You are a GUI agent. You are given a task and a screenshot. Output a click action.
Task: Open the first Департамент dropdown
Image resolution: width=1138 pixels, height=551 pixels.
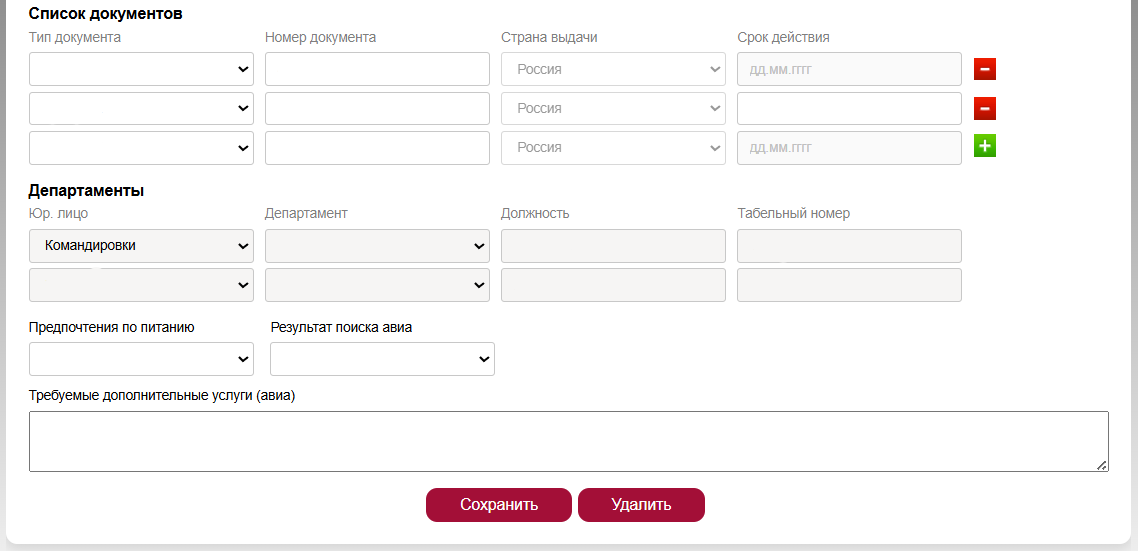tap(377, 246)
